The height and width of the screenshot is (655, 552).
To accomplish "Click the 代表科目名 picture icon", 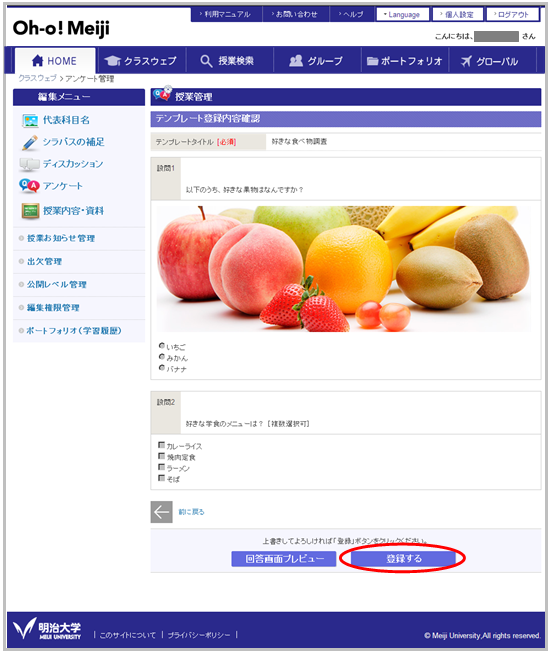I will pyautogui.click(x=30, y=121).
